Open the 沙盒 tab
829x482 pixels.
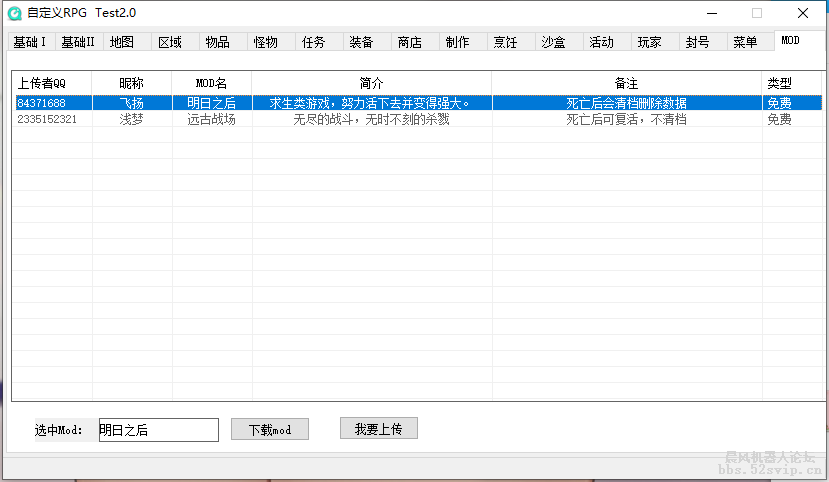point(559,42)
